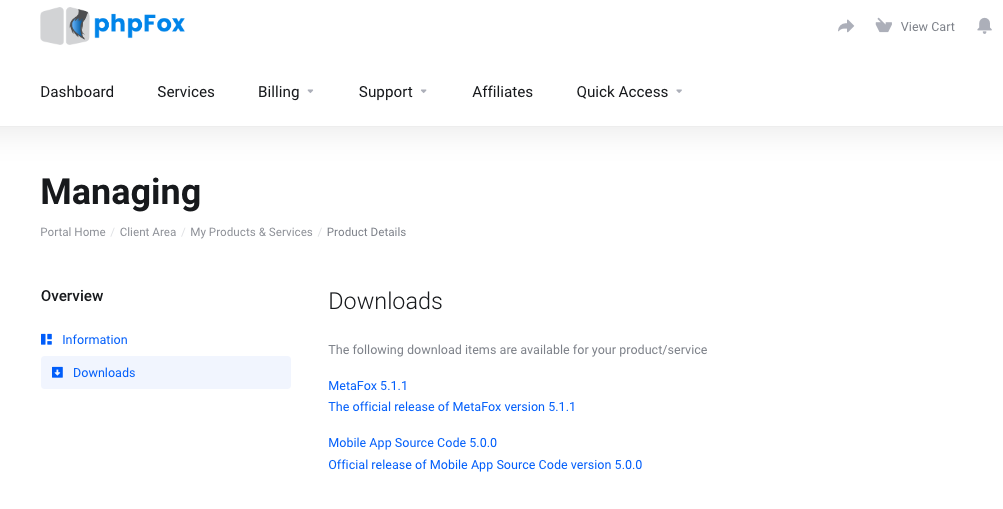Open the notifications bell icon
Image resolution: width=1003 pixels, height=509 pixels.
(x=984, y=26)
